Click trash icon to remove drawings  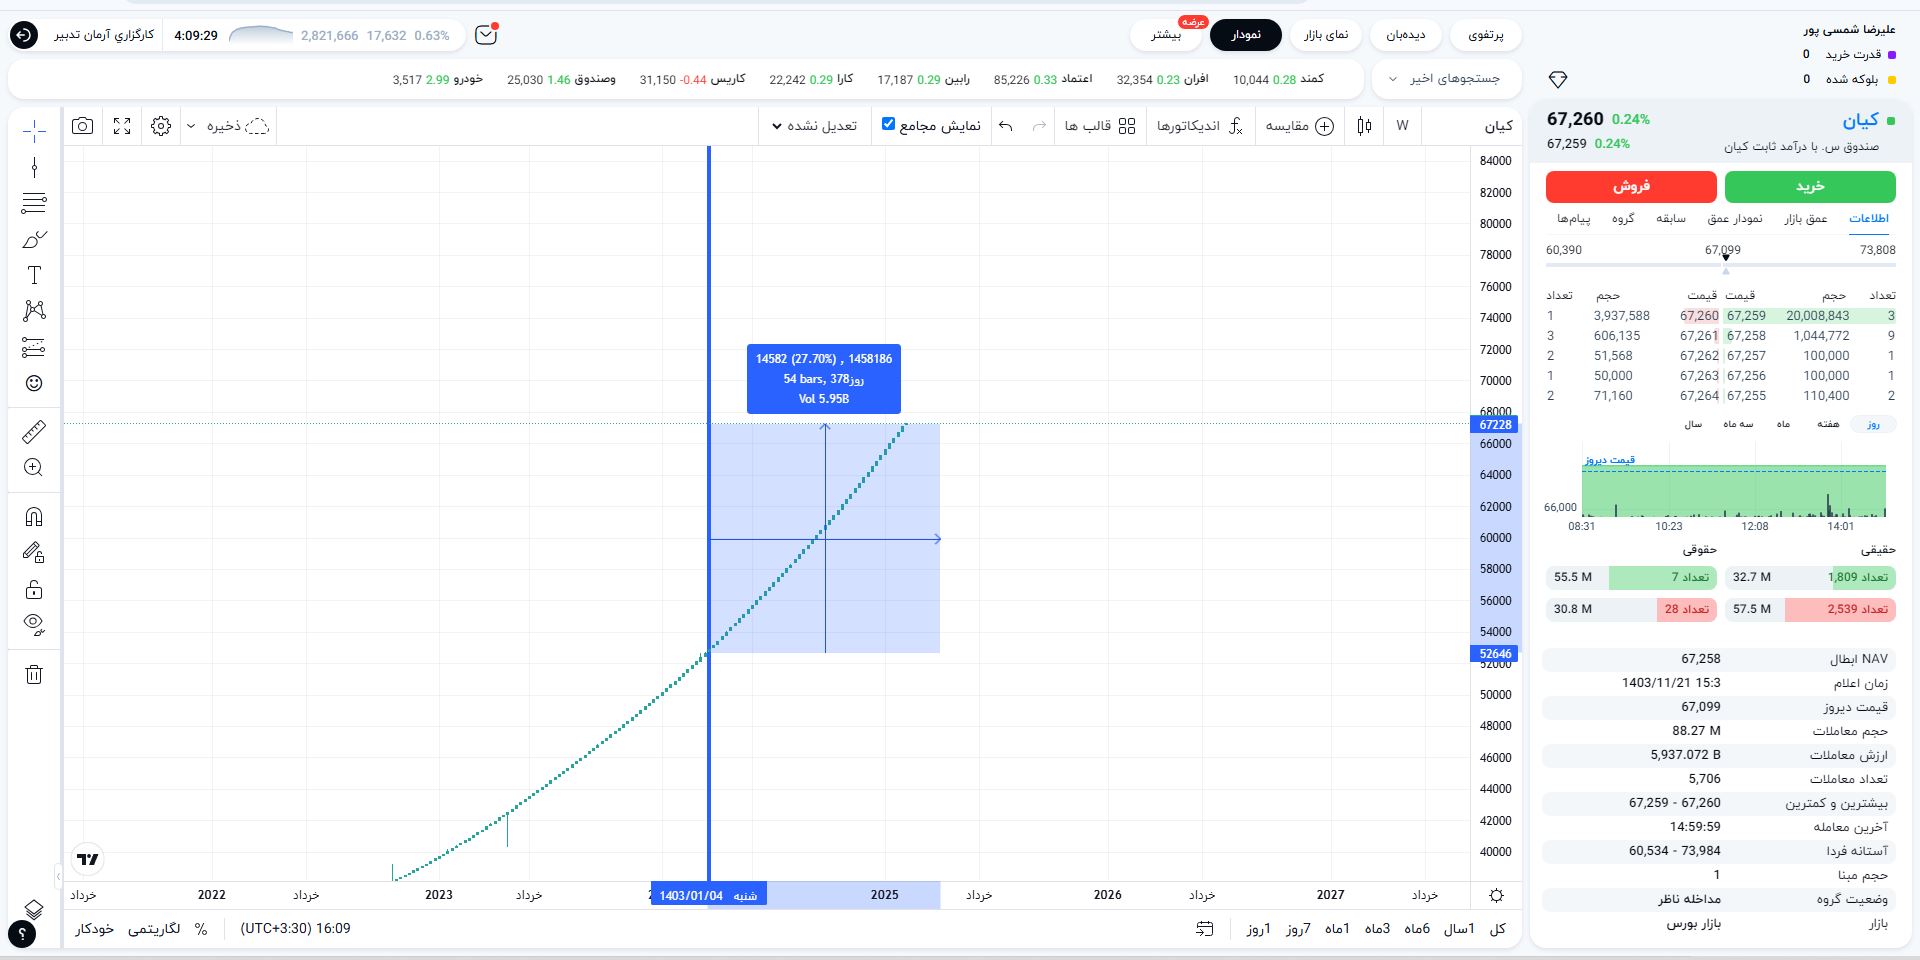34,674
